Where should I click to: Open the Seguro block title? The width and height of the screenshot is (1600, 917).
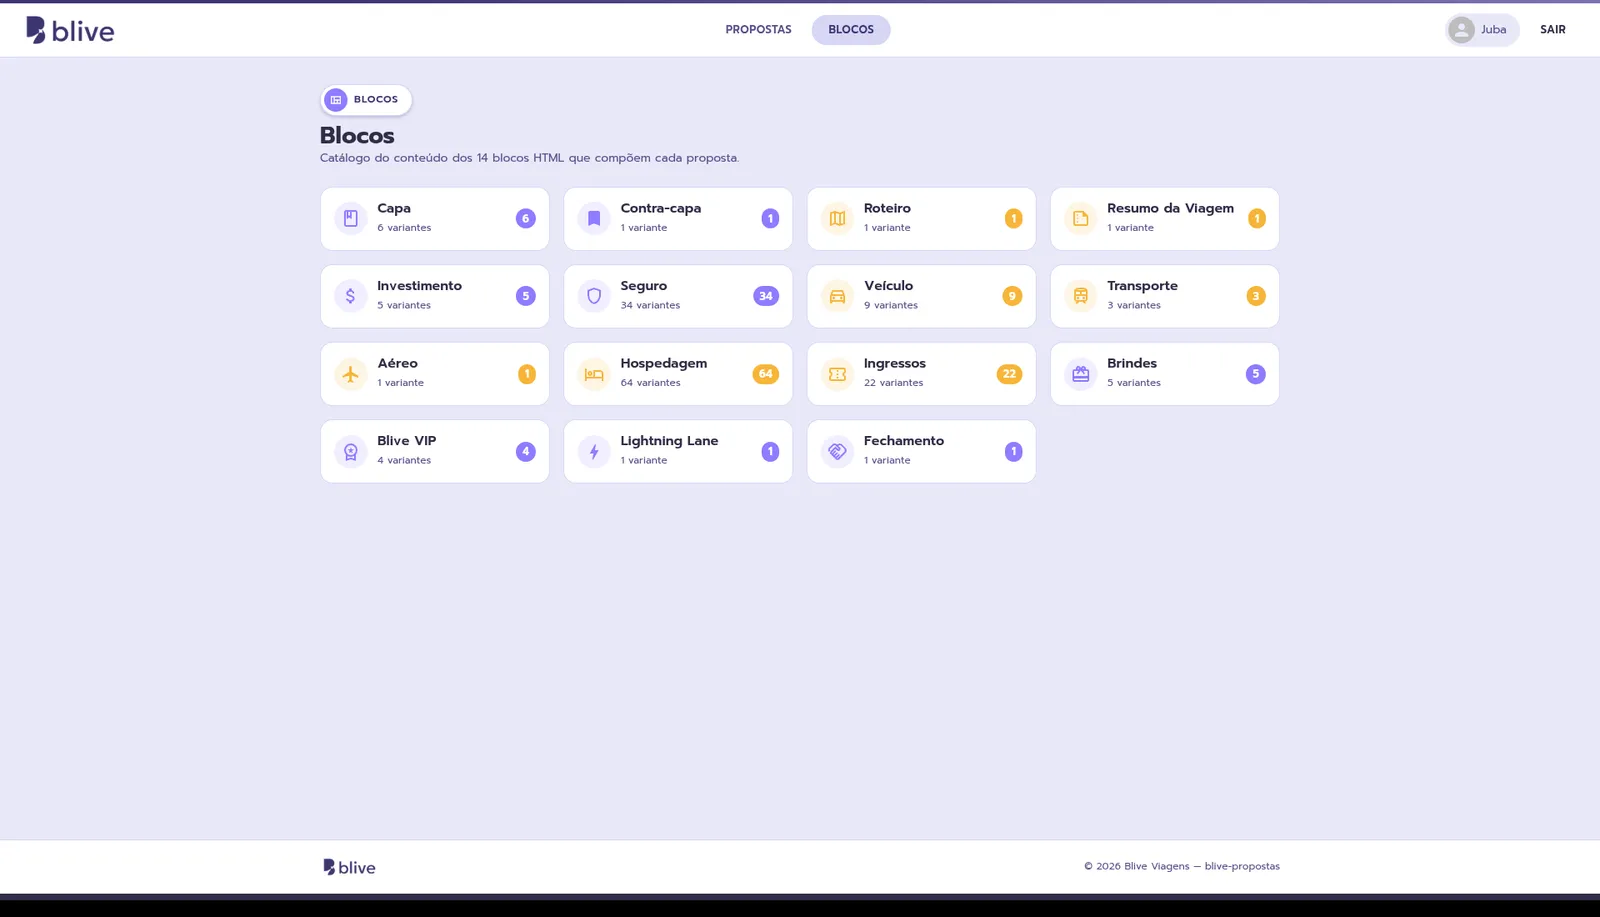click(x=643, y=286)
